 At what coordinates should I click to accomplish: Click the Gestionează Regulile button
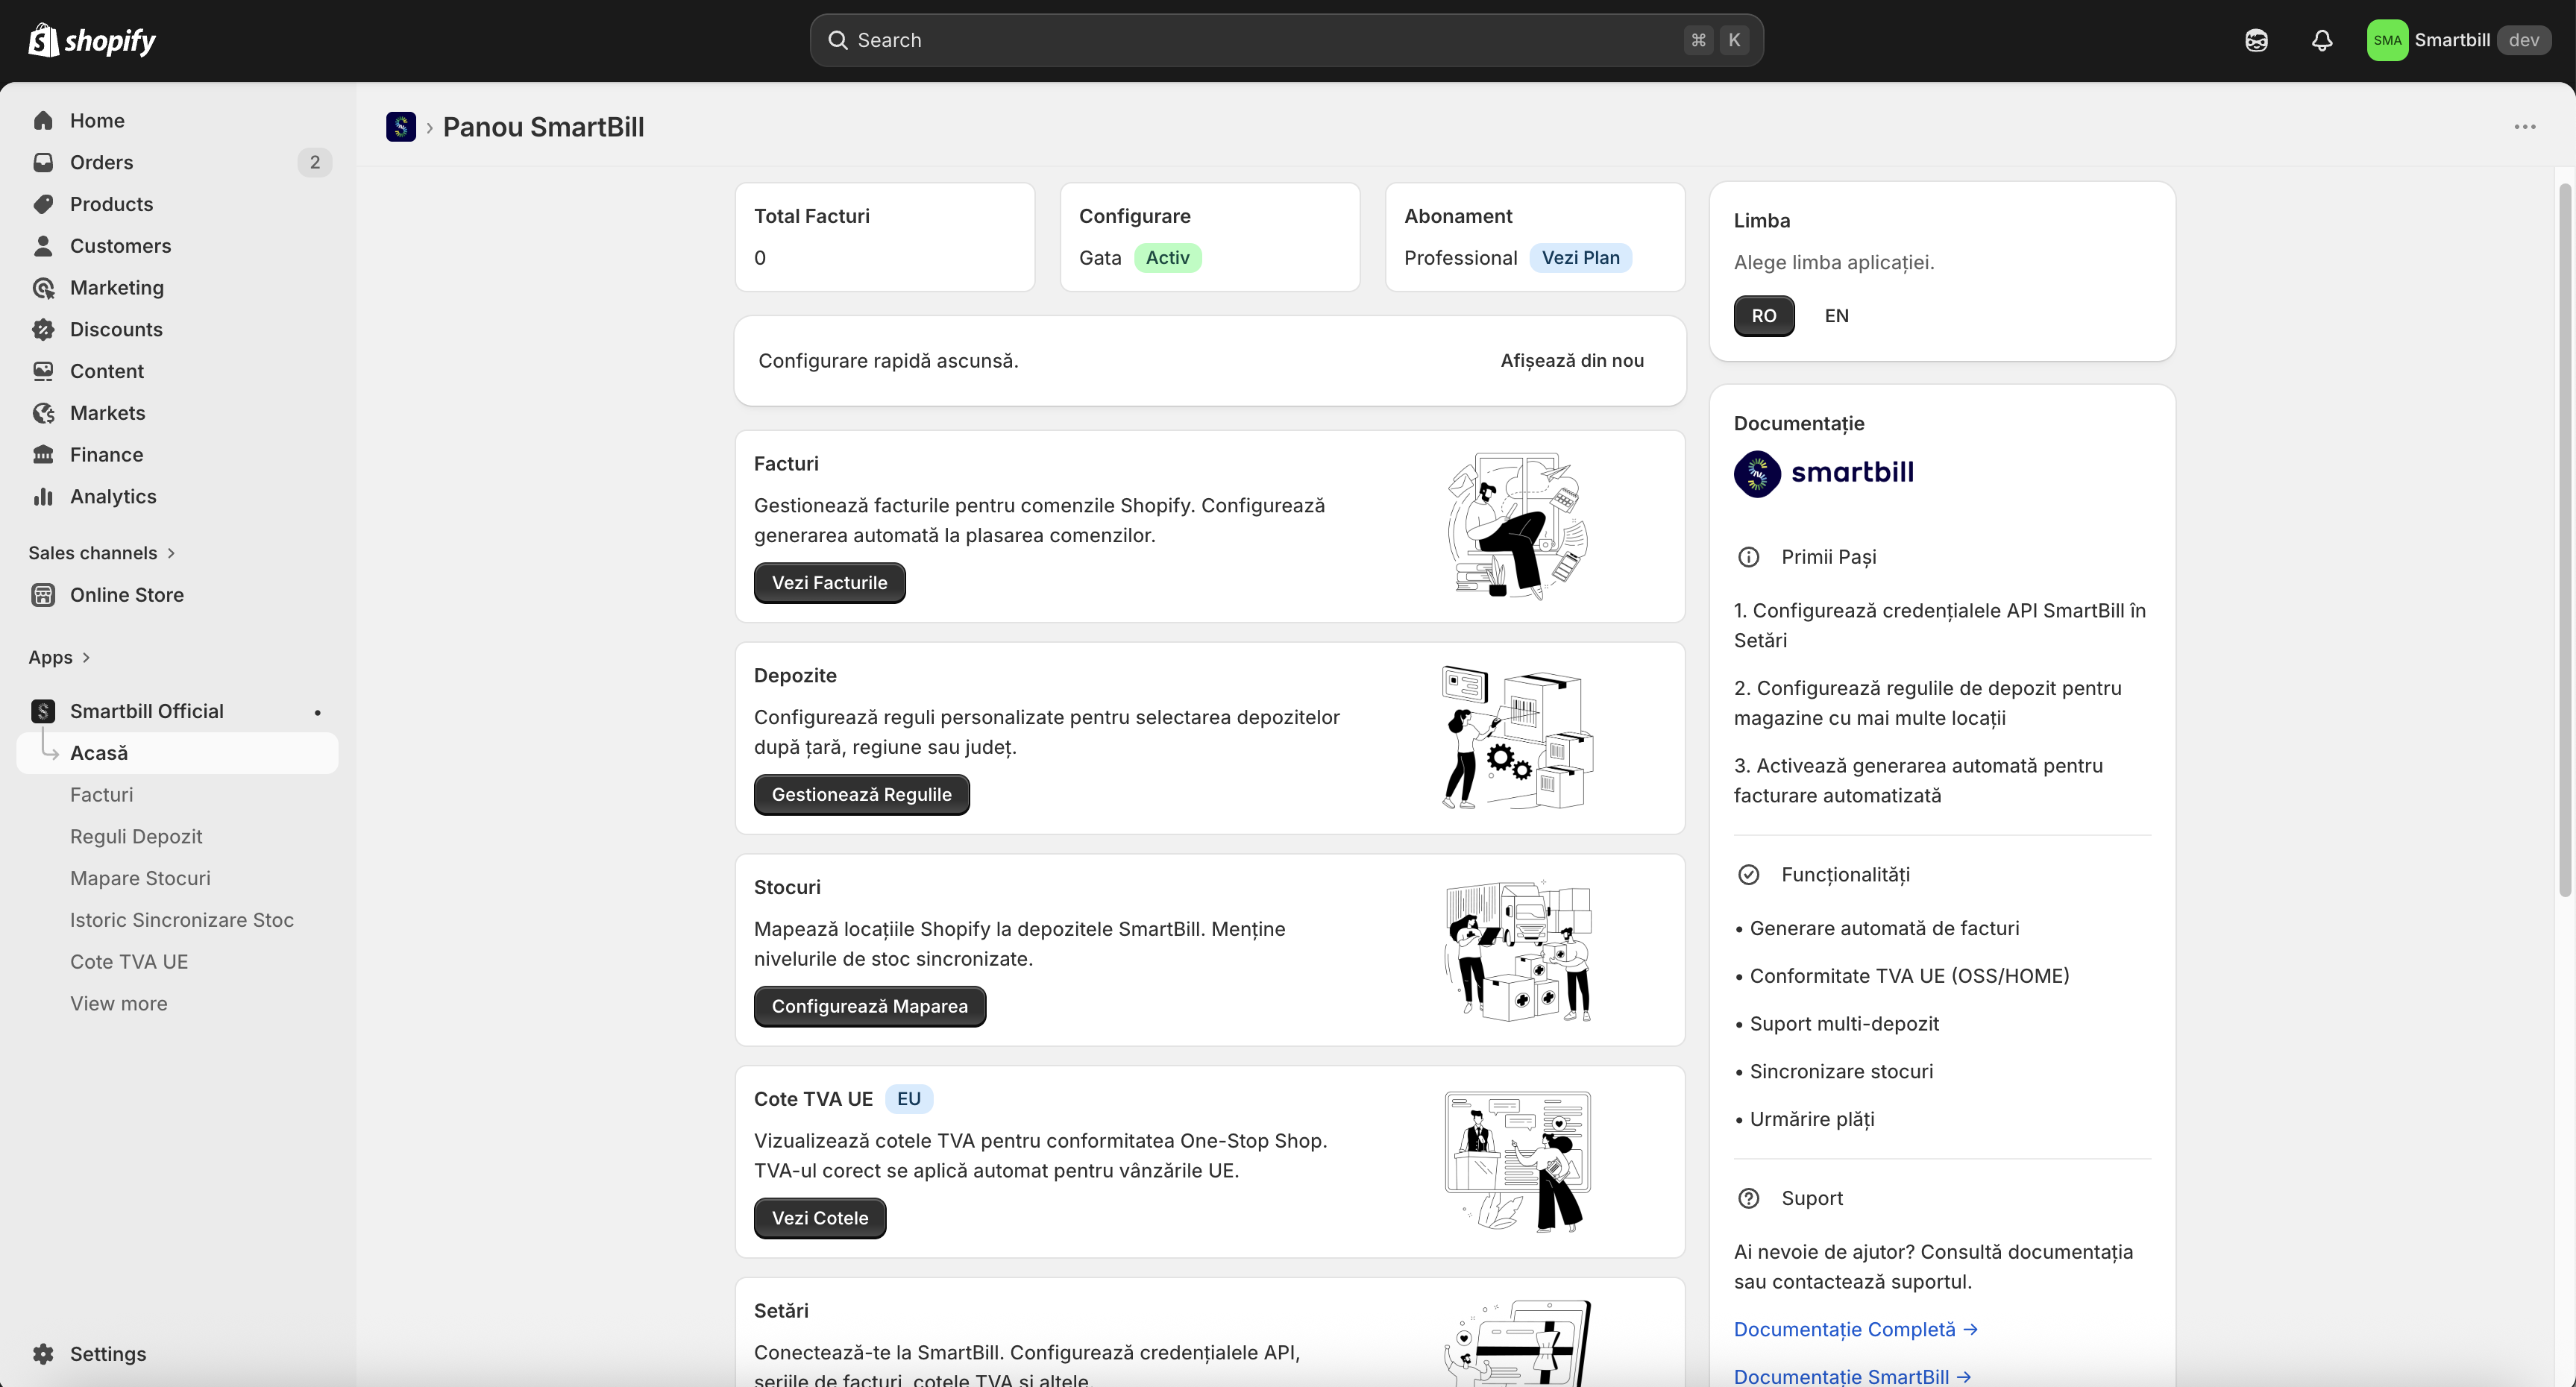pos(861,795)
